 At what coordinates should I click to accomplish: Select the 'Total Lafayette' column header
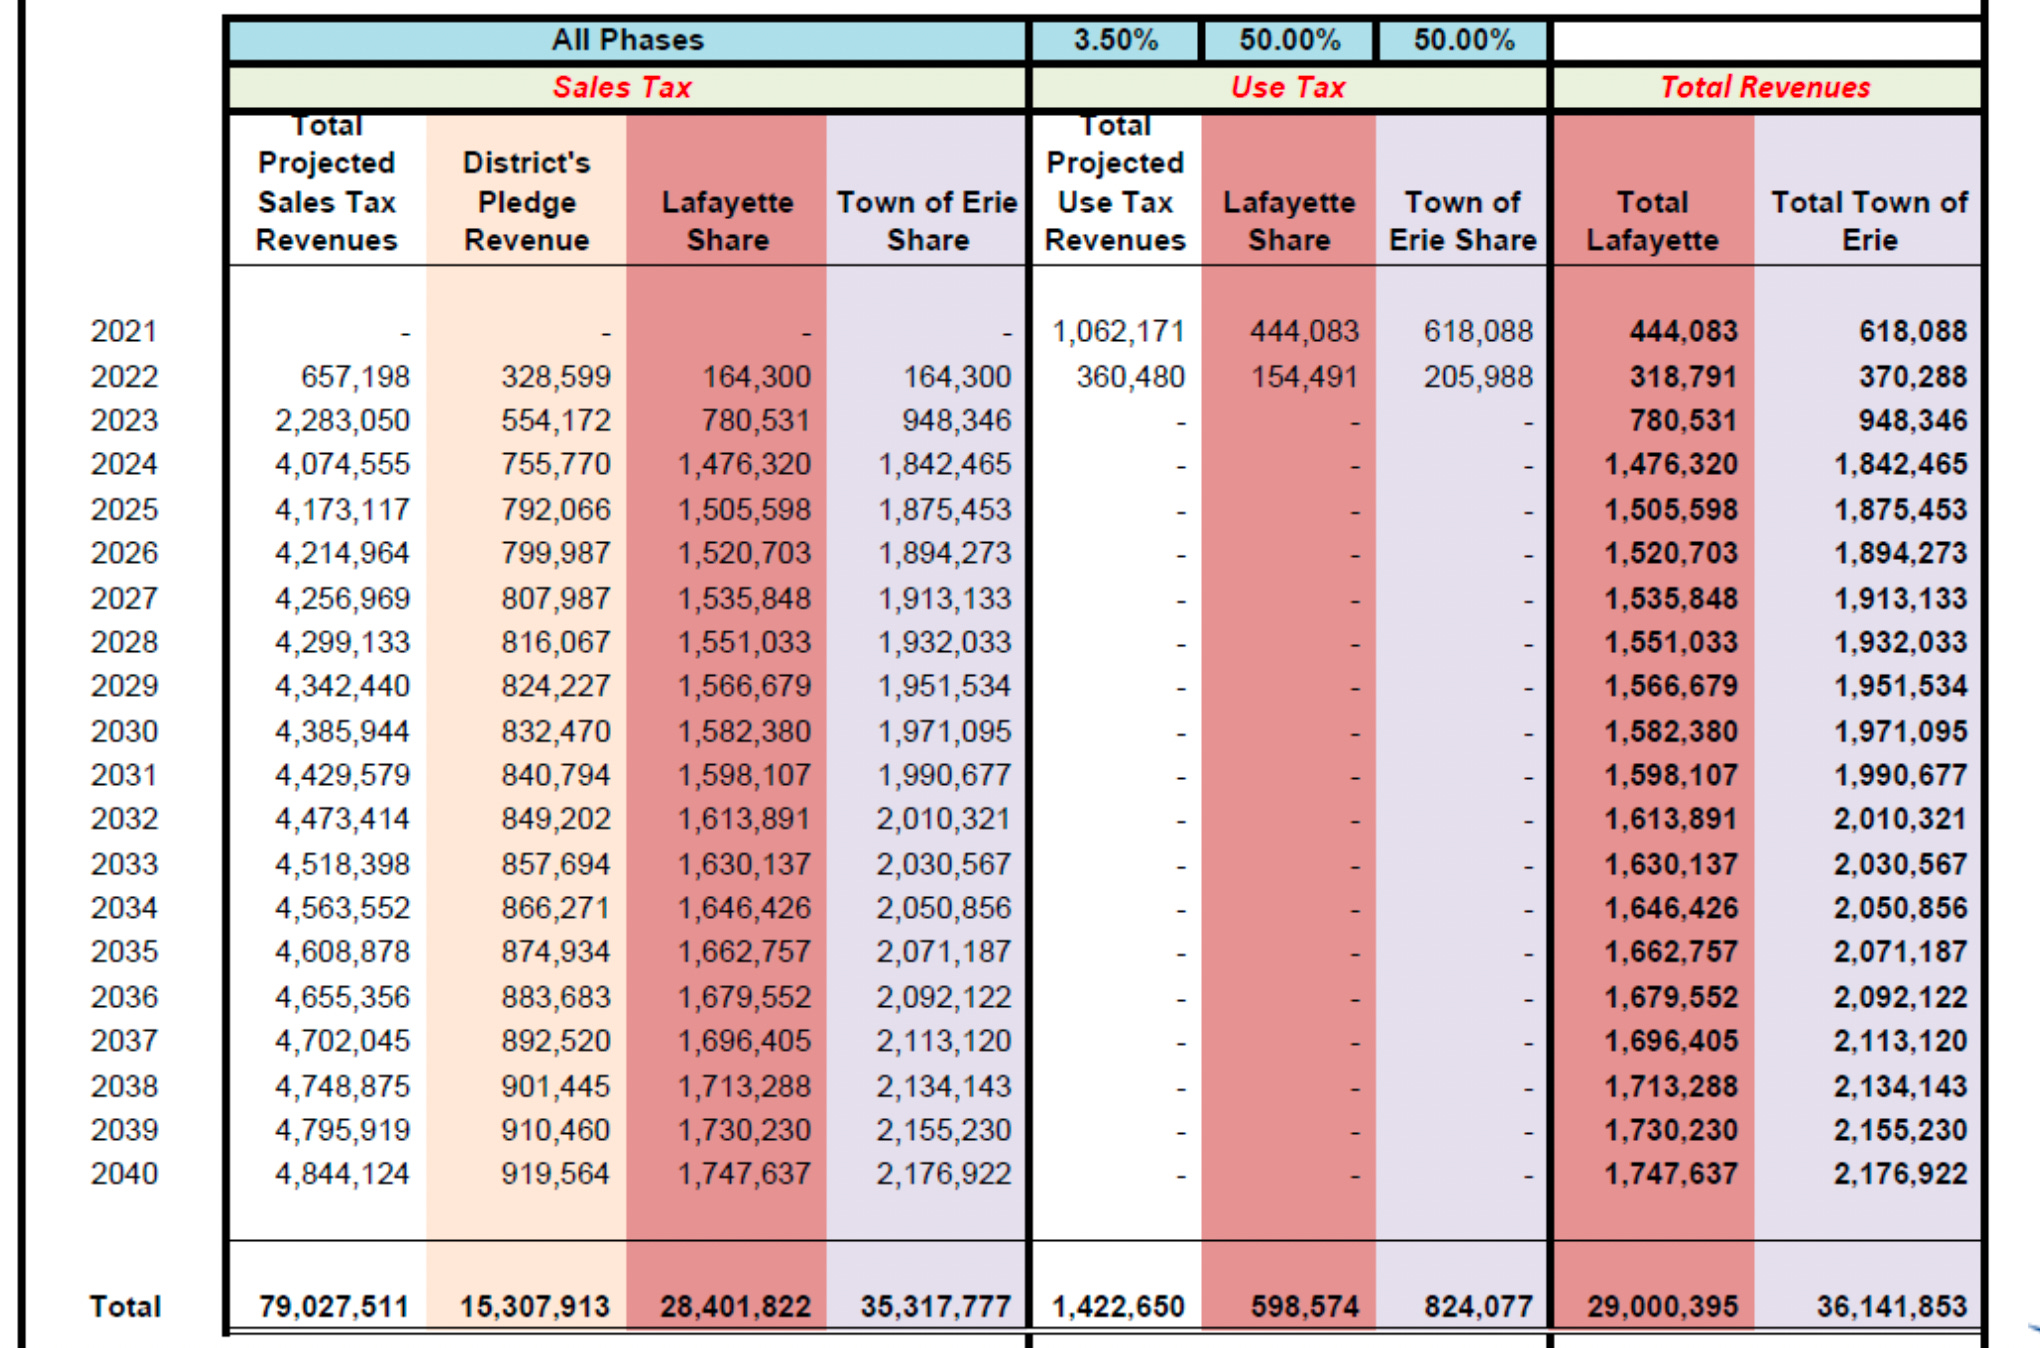[x=1653, y=221]
